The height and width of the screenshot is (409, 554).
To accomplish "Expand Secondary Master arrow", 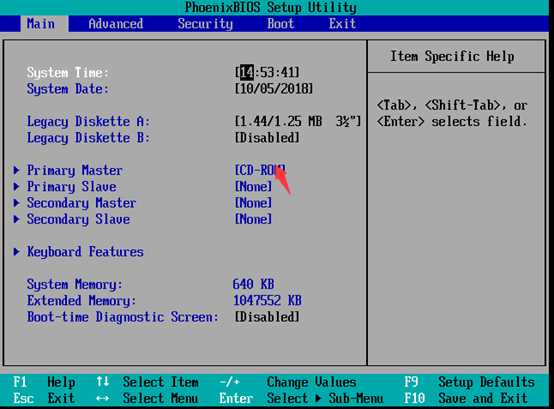I will 16,203.
